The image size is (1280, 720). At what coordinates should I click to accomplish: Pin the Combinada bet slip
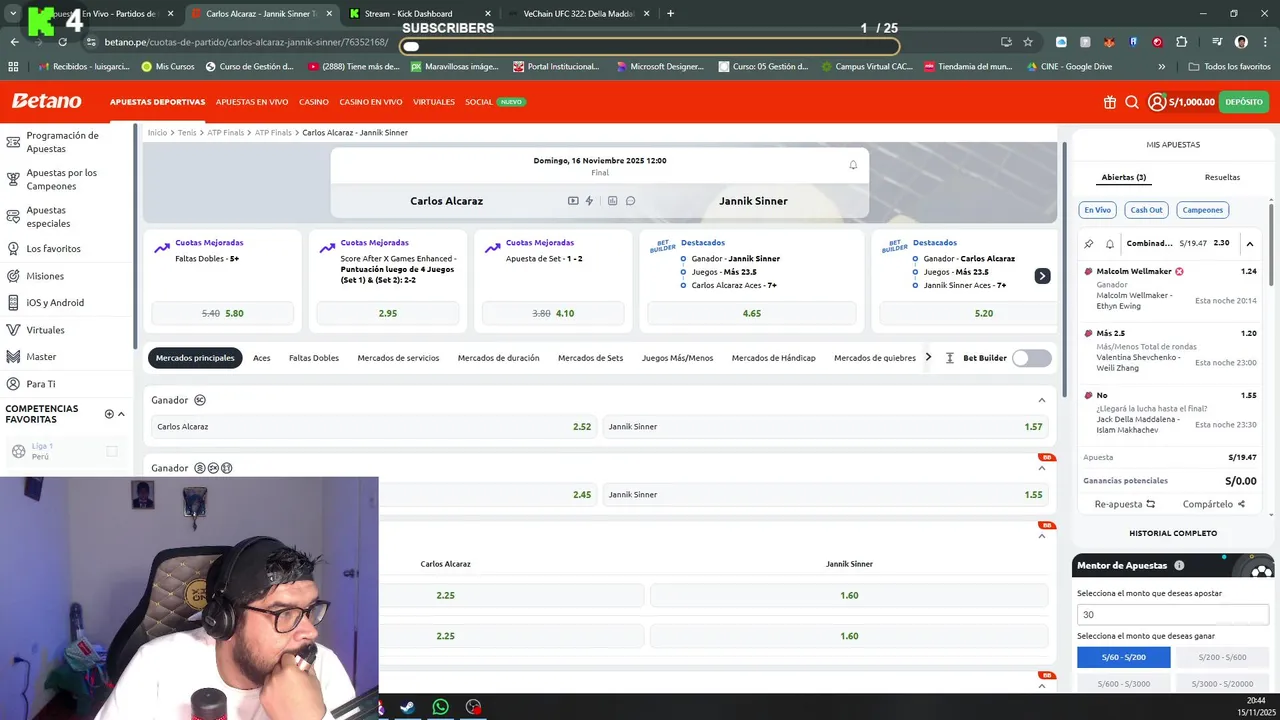[1089, 243]
